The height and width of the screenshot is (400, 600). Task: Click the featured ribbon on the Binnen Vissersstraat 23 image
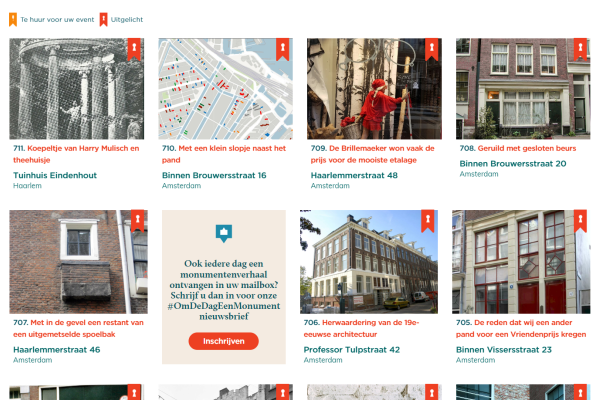[579, 220]
